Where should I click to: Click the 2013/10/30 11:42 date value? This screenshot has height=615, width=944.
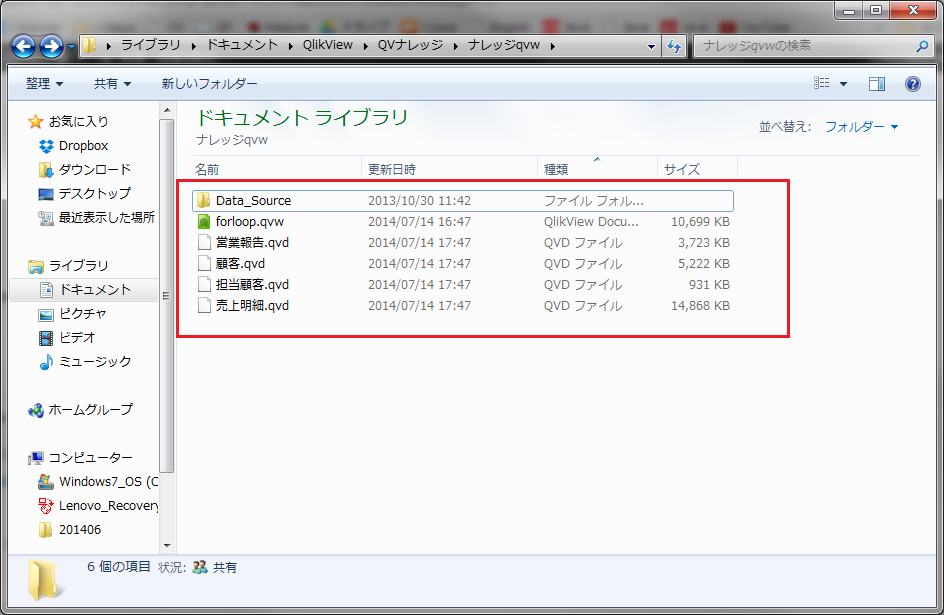[419, 201]
